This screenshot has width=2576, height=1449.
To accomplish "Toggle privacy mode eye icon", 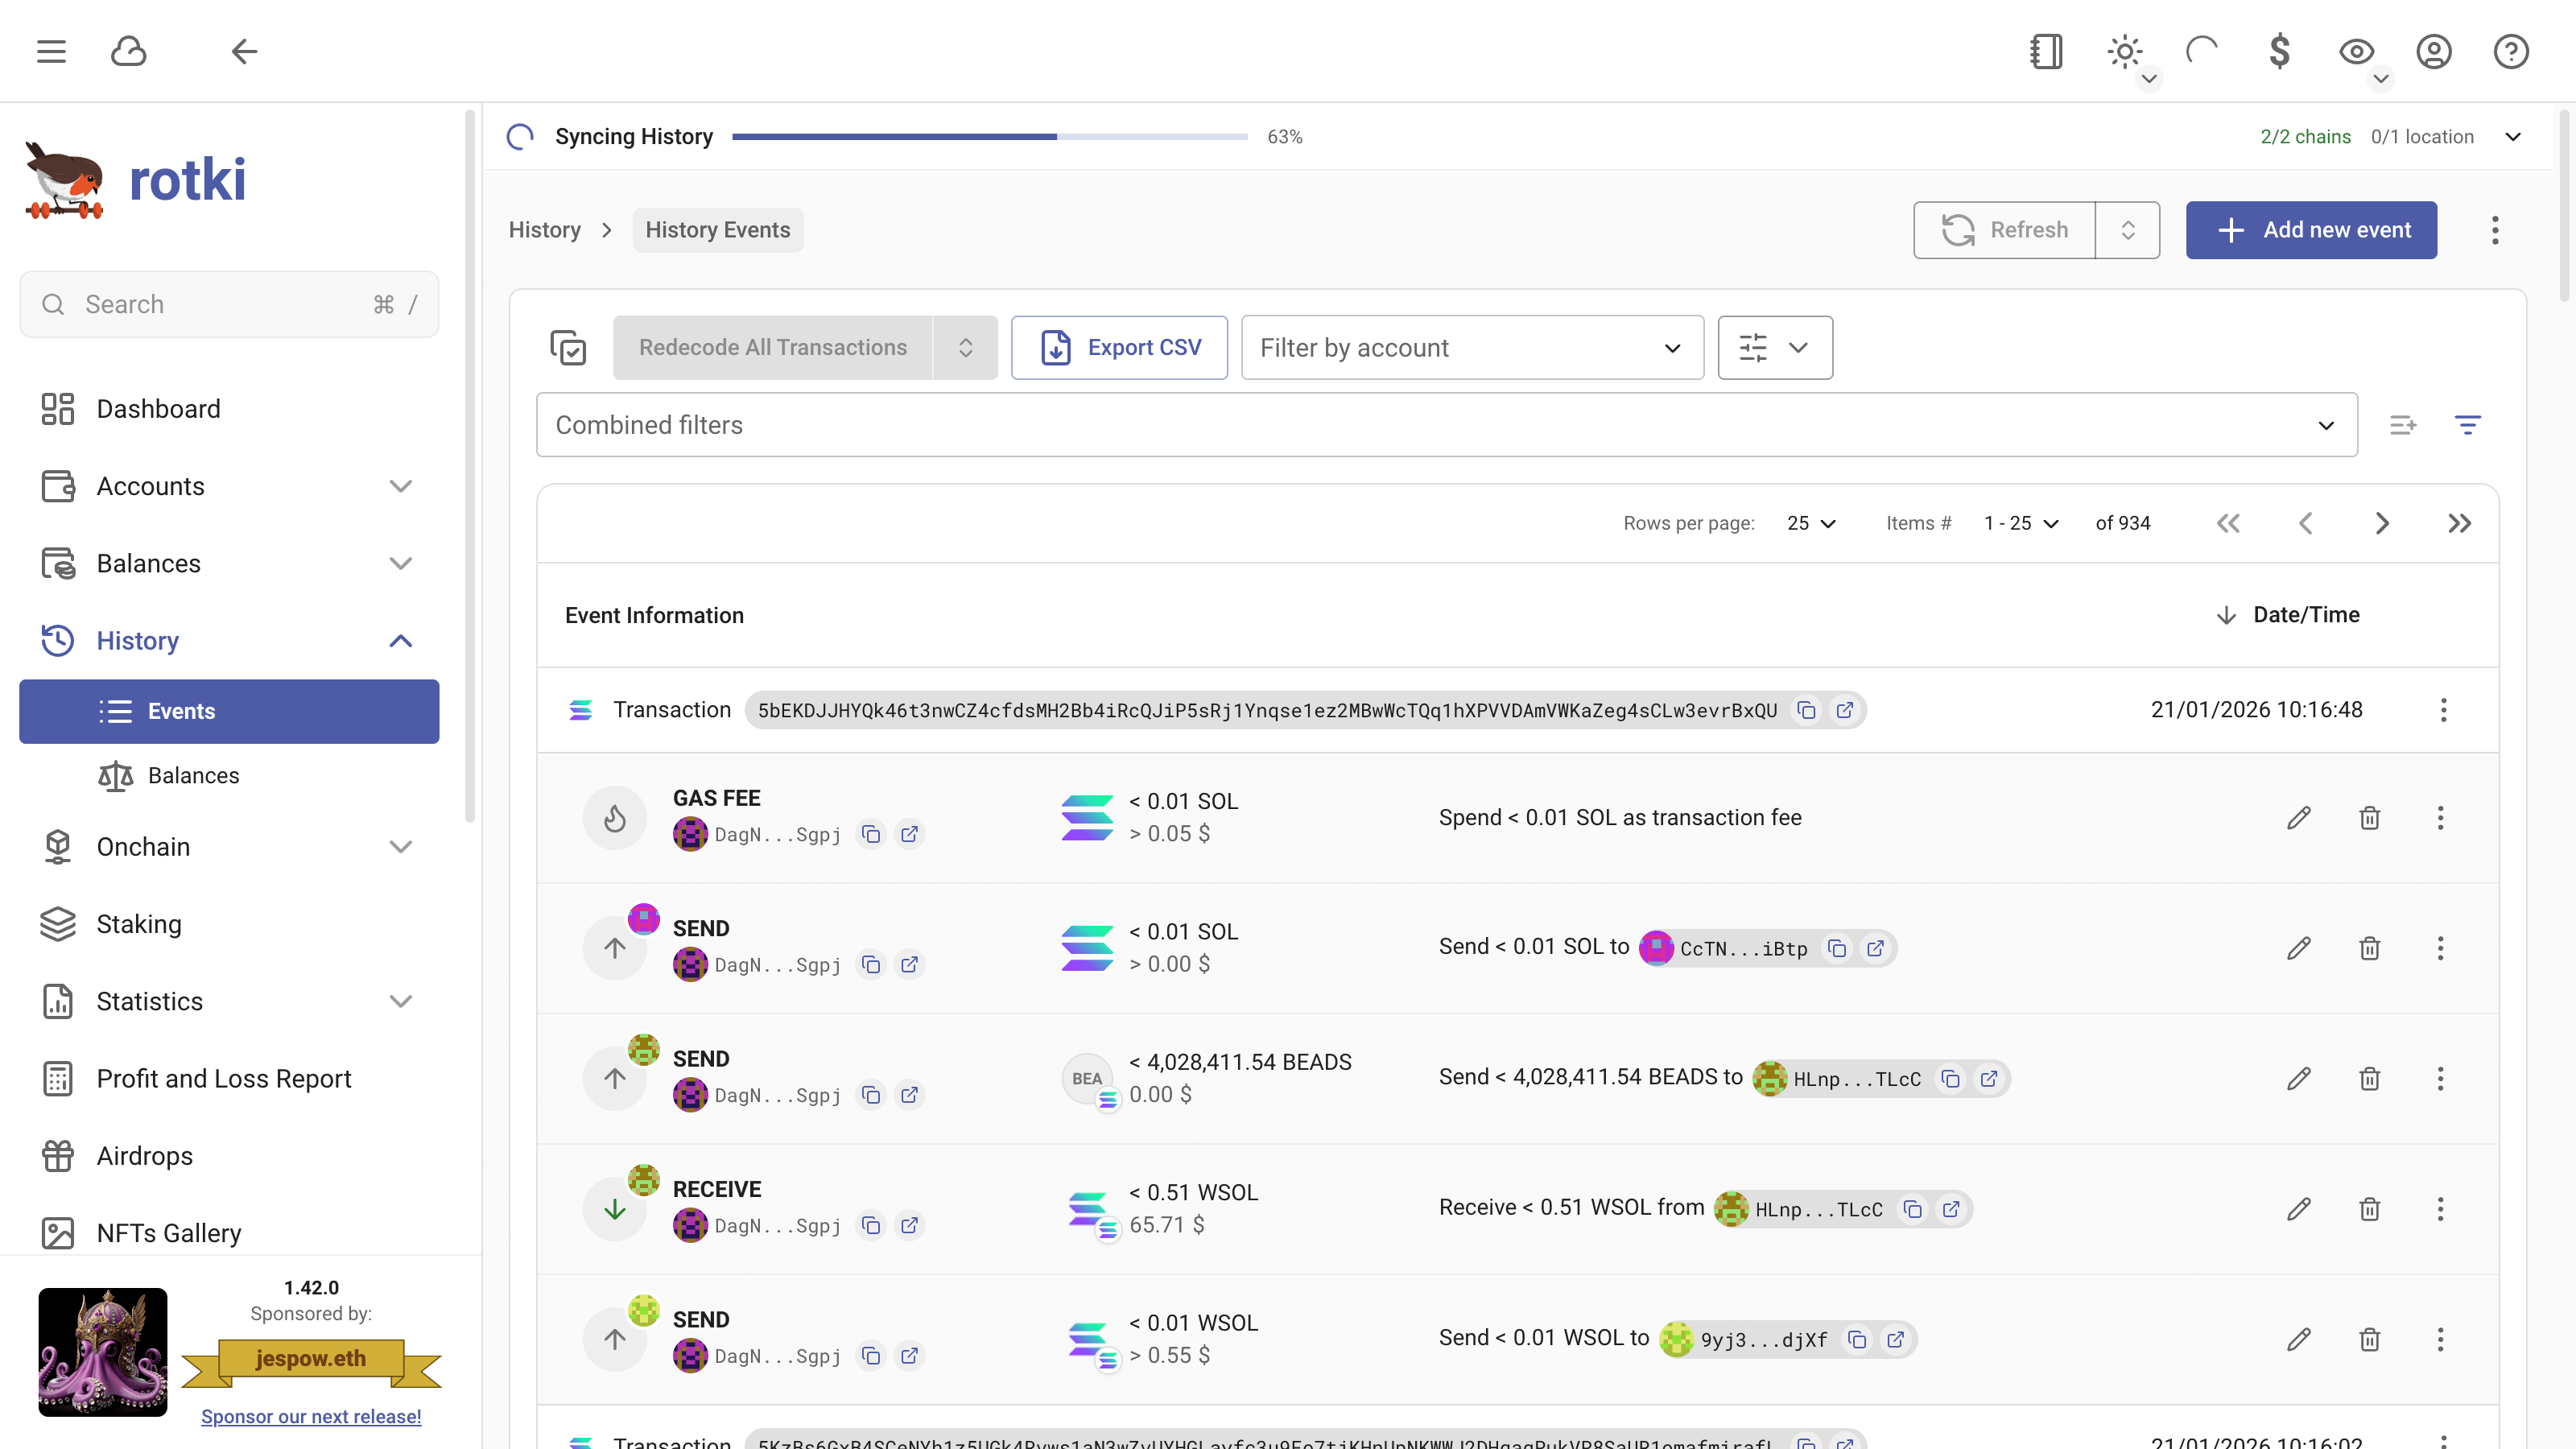I will click(2357, 51).
